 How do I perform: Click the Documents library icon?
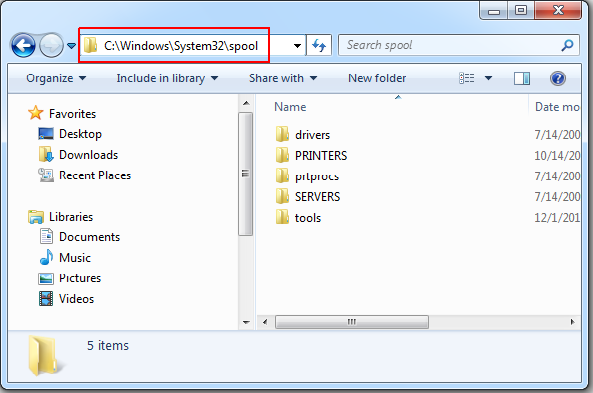click(x=46, y=236)
